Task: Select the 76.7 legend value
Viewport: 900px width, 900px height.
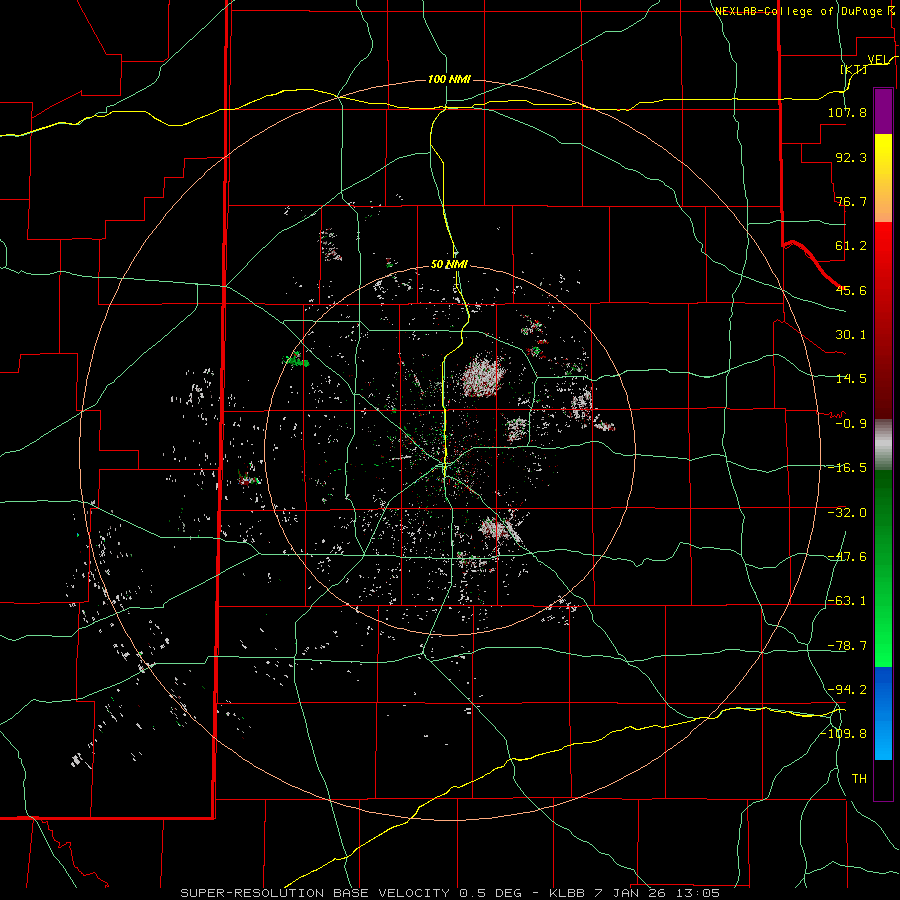Action: pos(851,201)
